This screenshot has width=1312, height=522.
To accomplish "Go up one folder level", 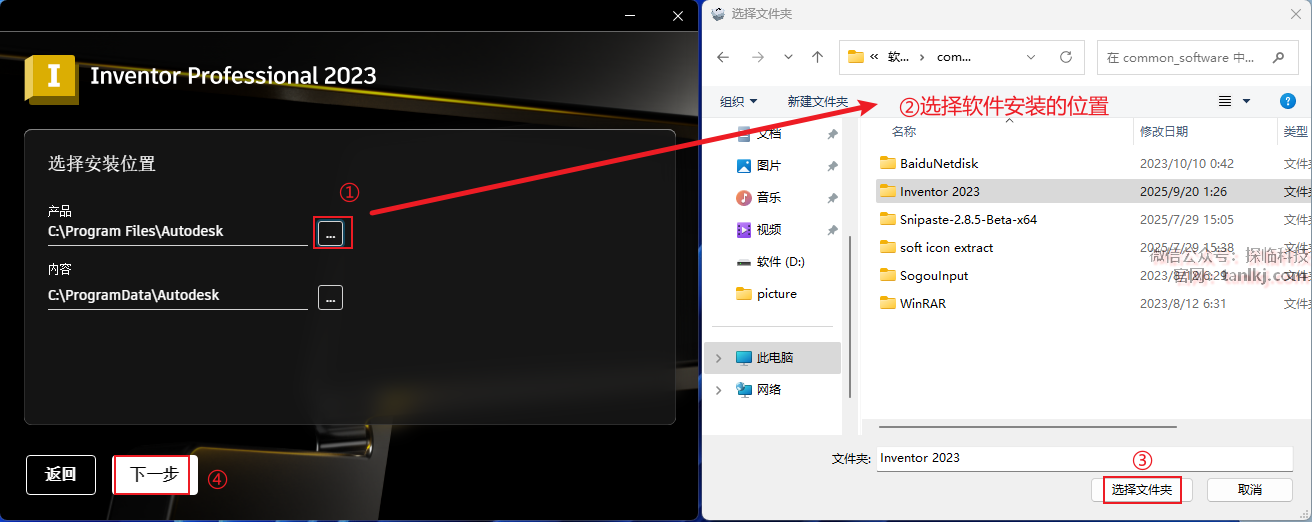I will coord(818,57).
